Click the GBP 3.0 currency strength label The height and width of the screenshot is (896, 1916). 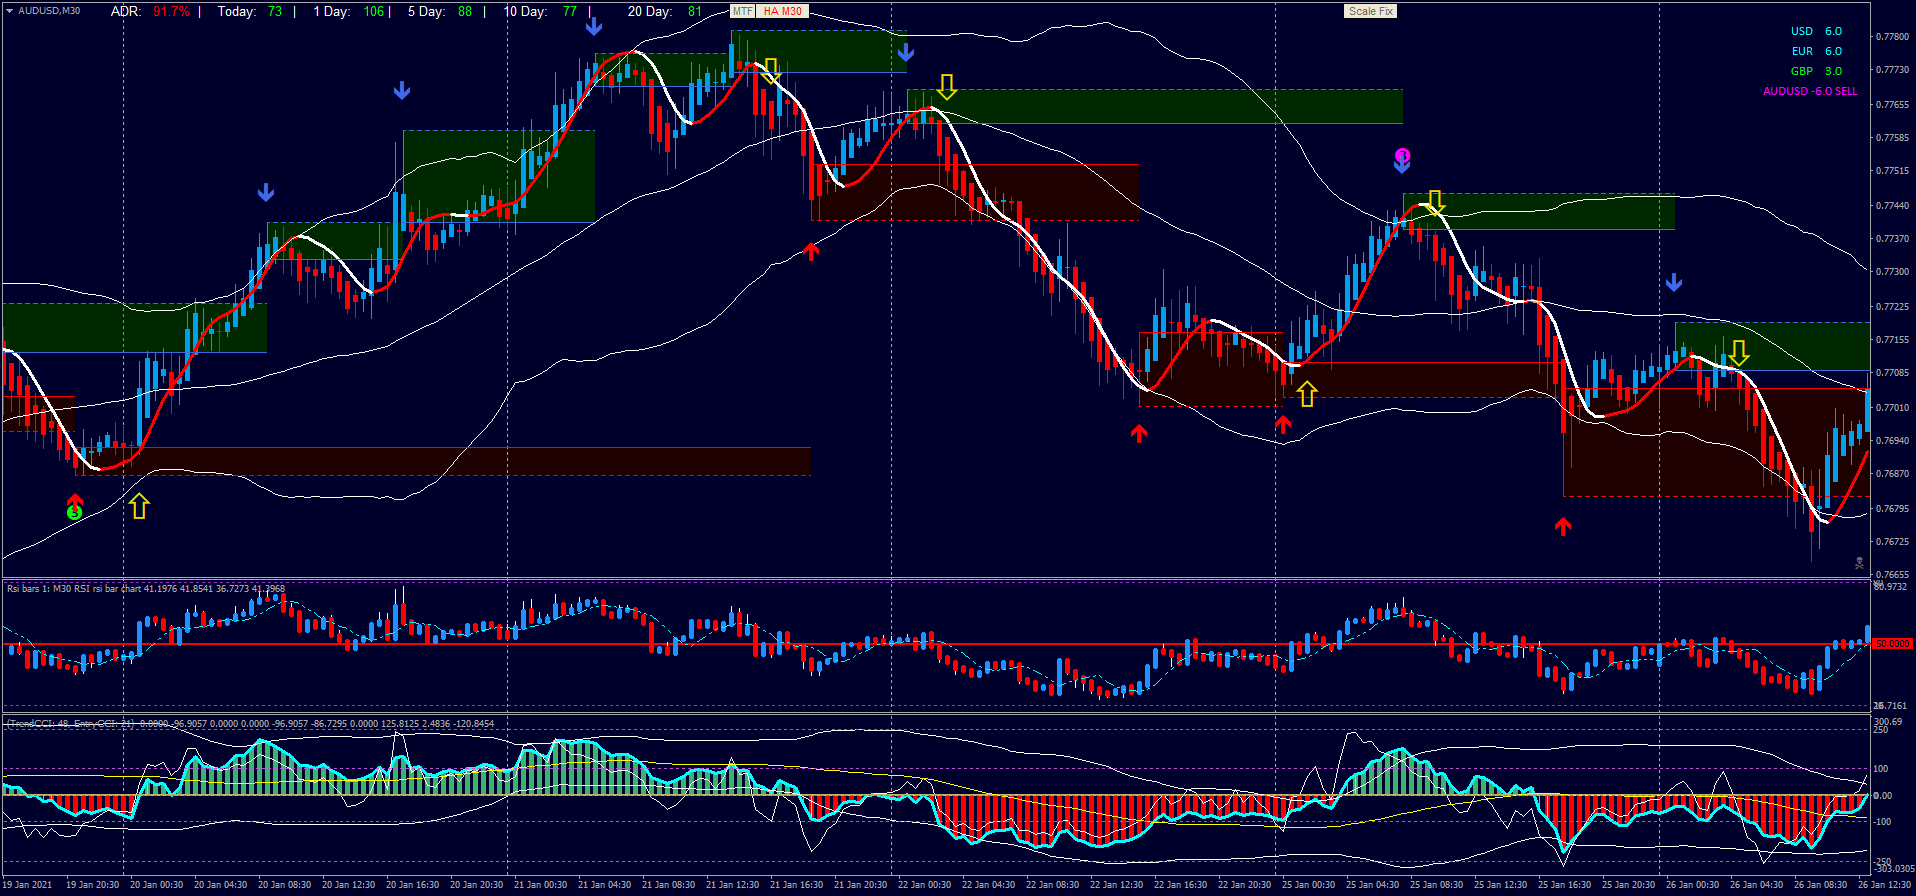pyautogui.click(x=1816, y=71)
